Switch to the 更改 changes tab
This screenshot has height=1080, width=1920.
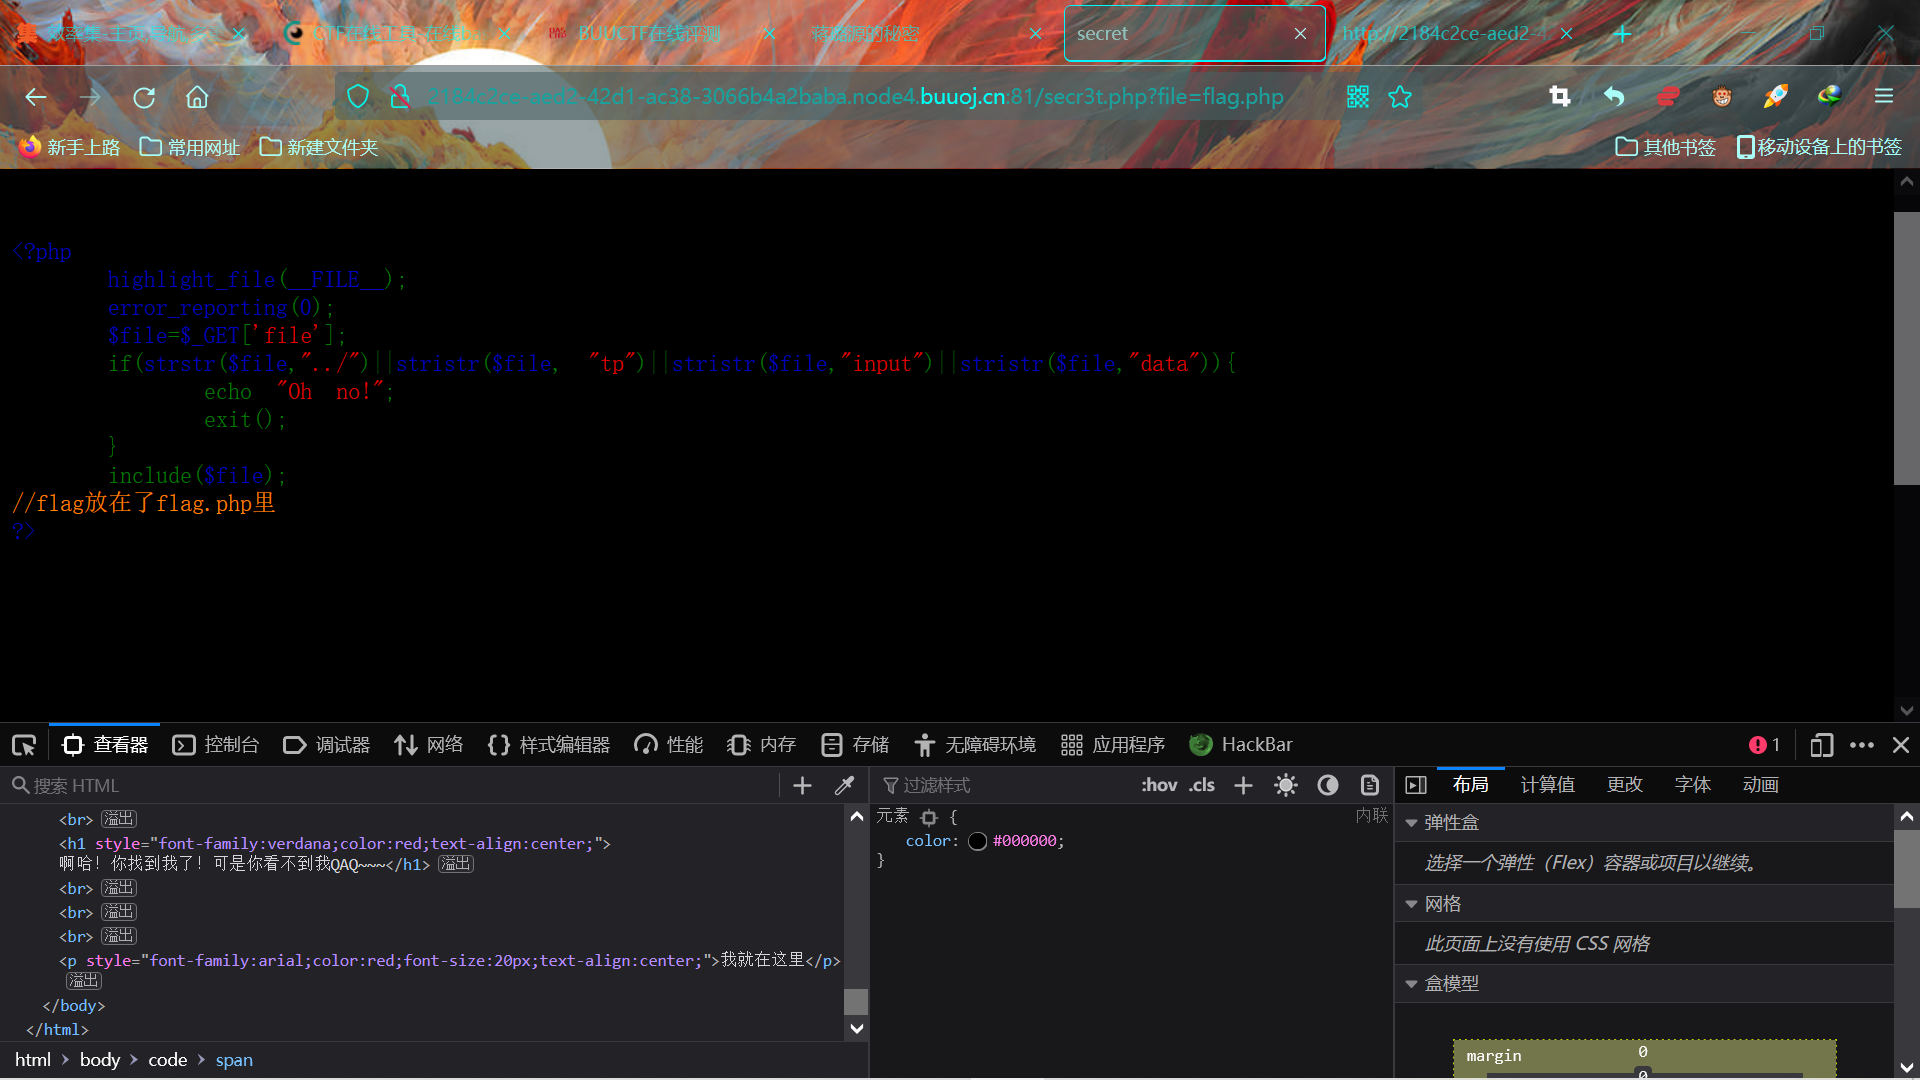(1625, 785)
